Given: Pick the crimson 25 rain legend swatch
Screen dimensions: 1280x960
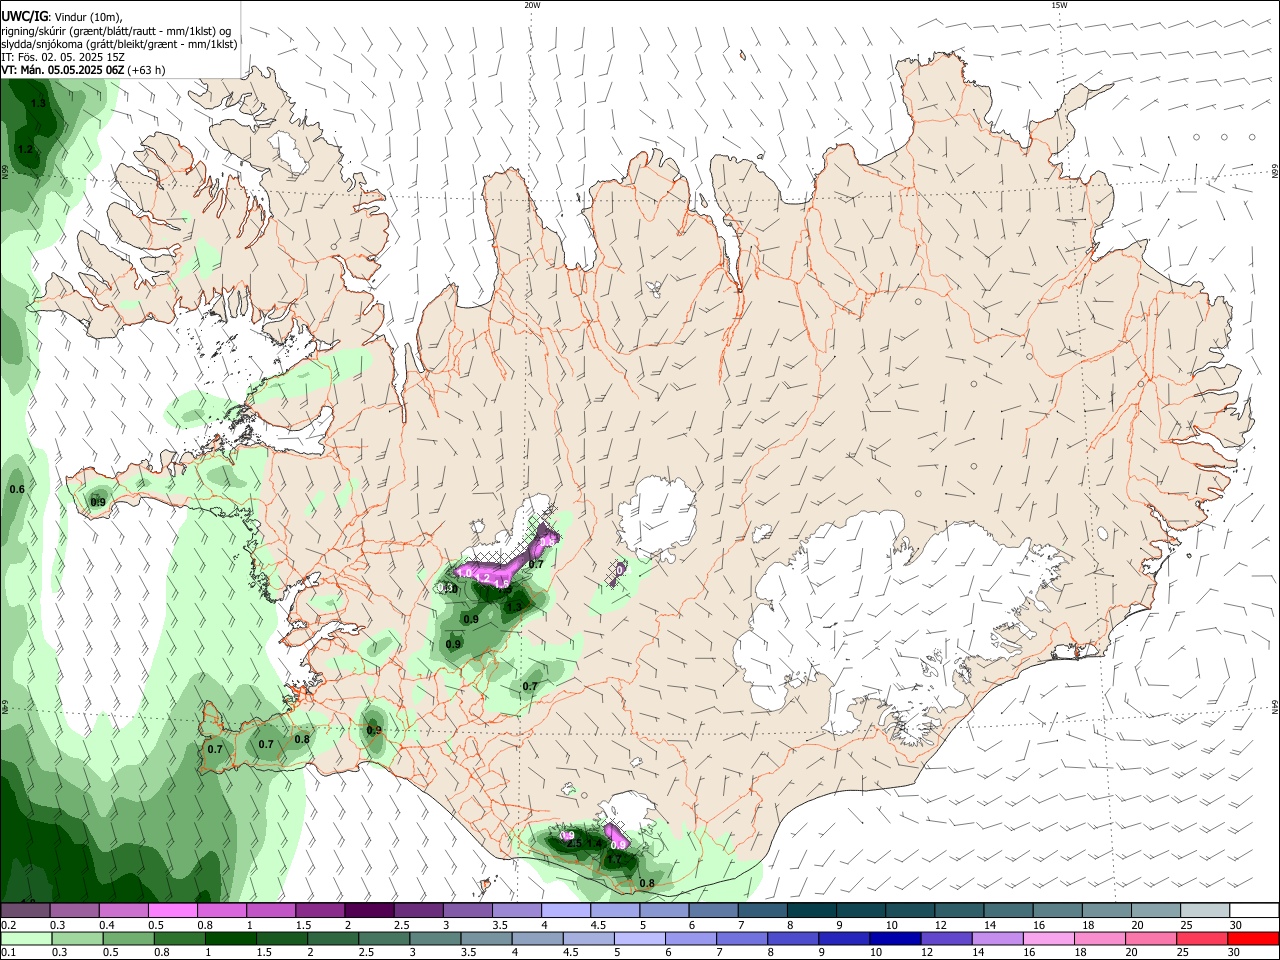Looking at the screenshot, I should click(x=1201, y=938).
